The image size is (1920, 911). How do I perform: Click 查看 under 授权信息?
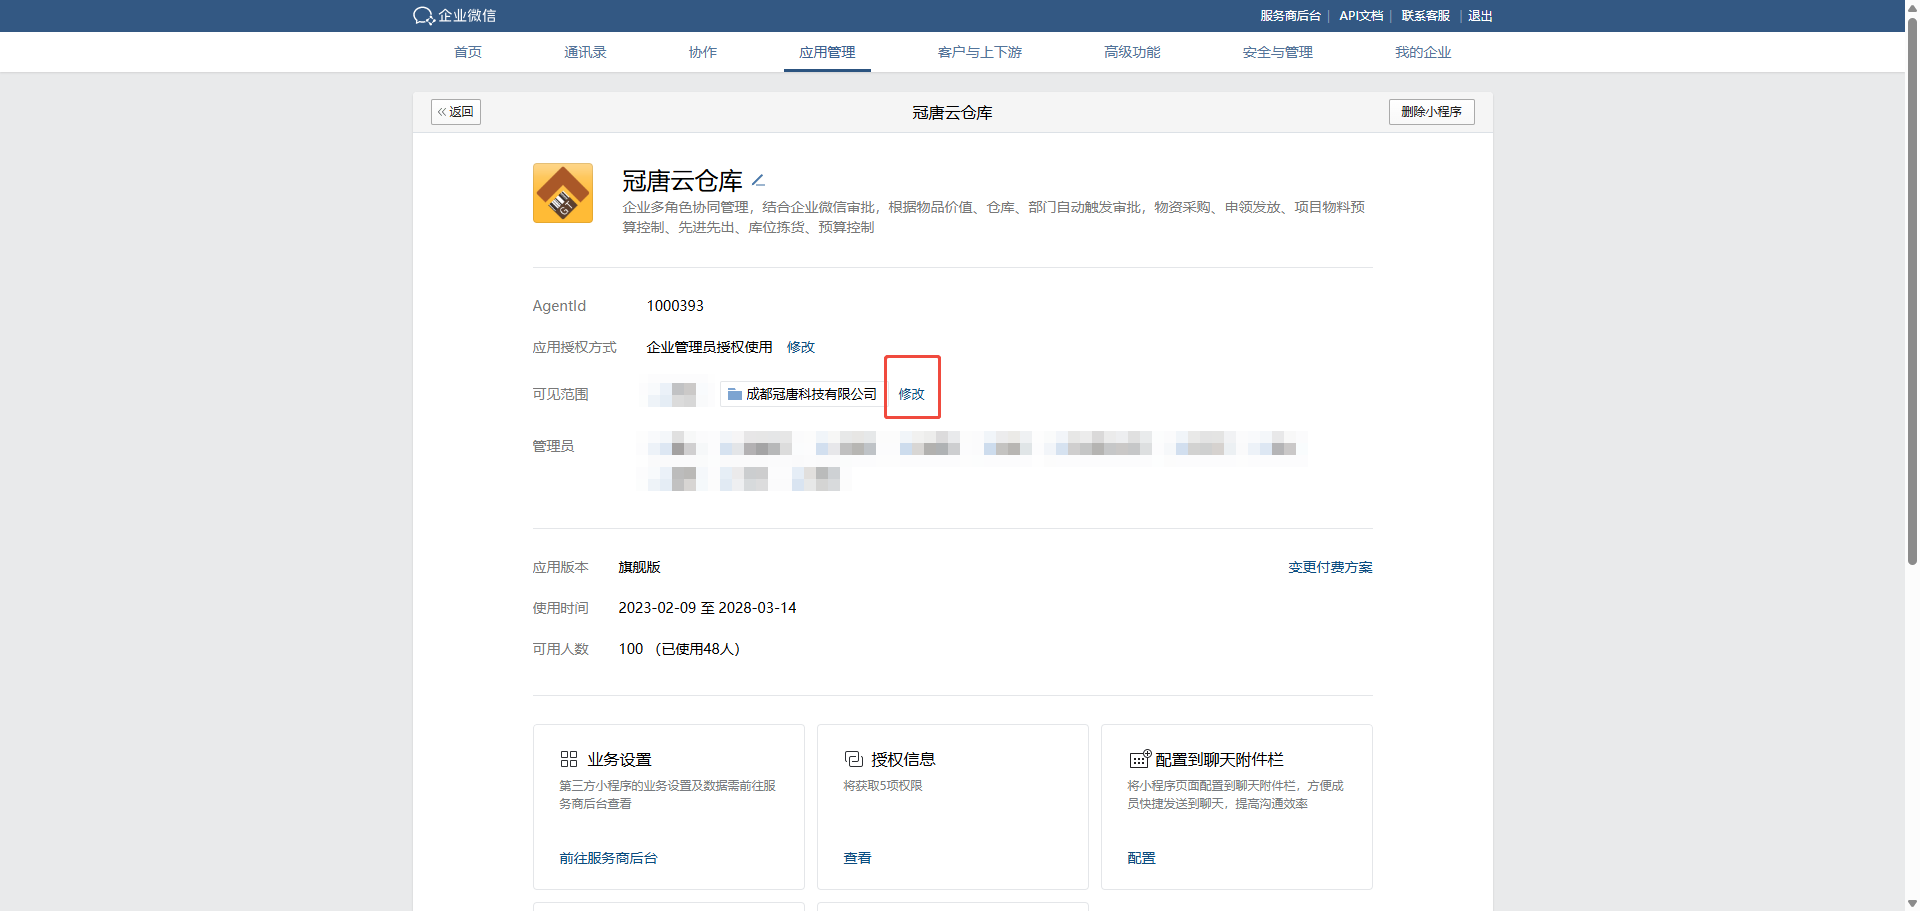857,858
